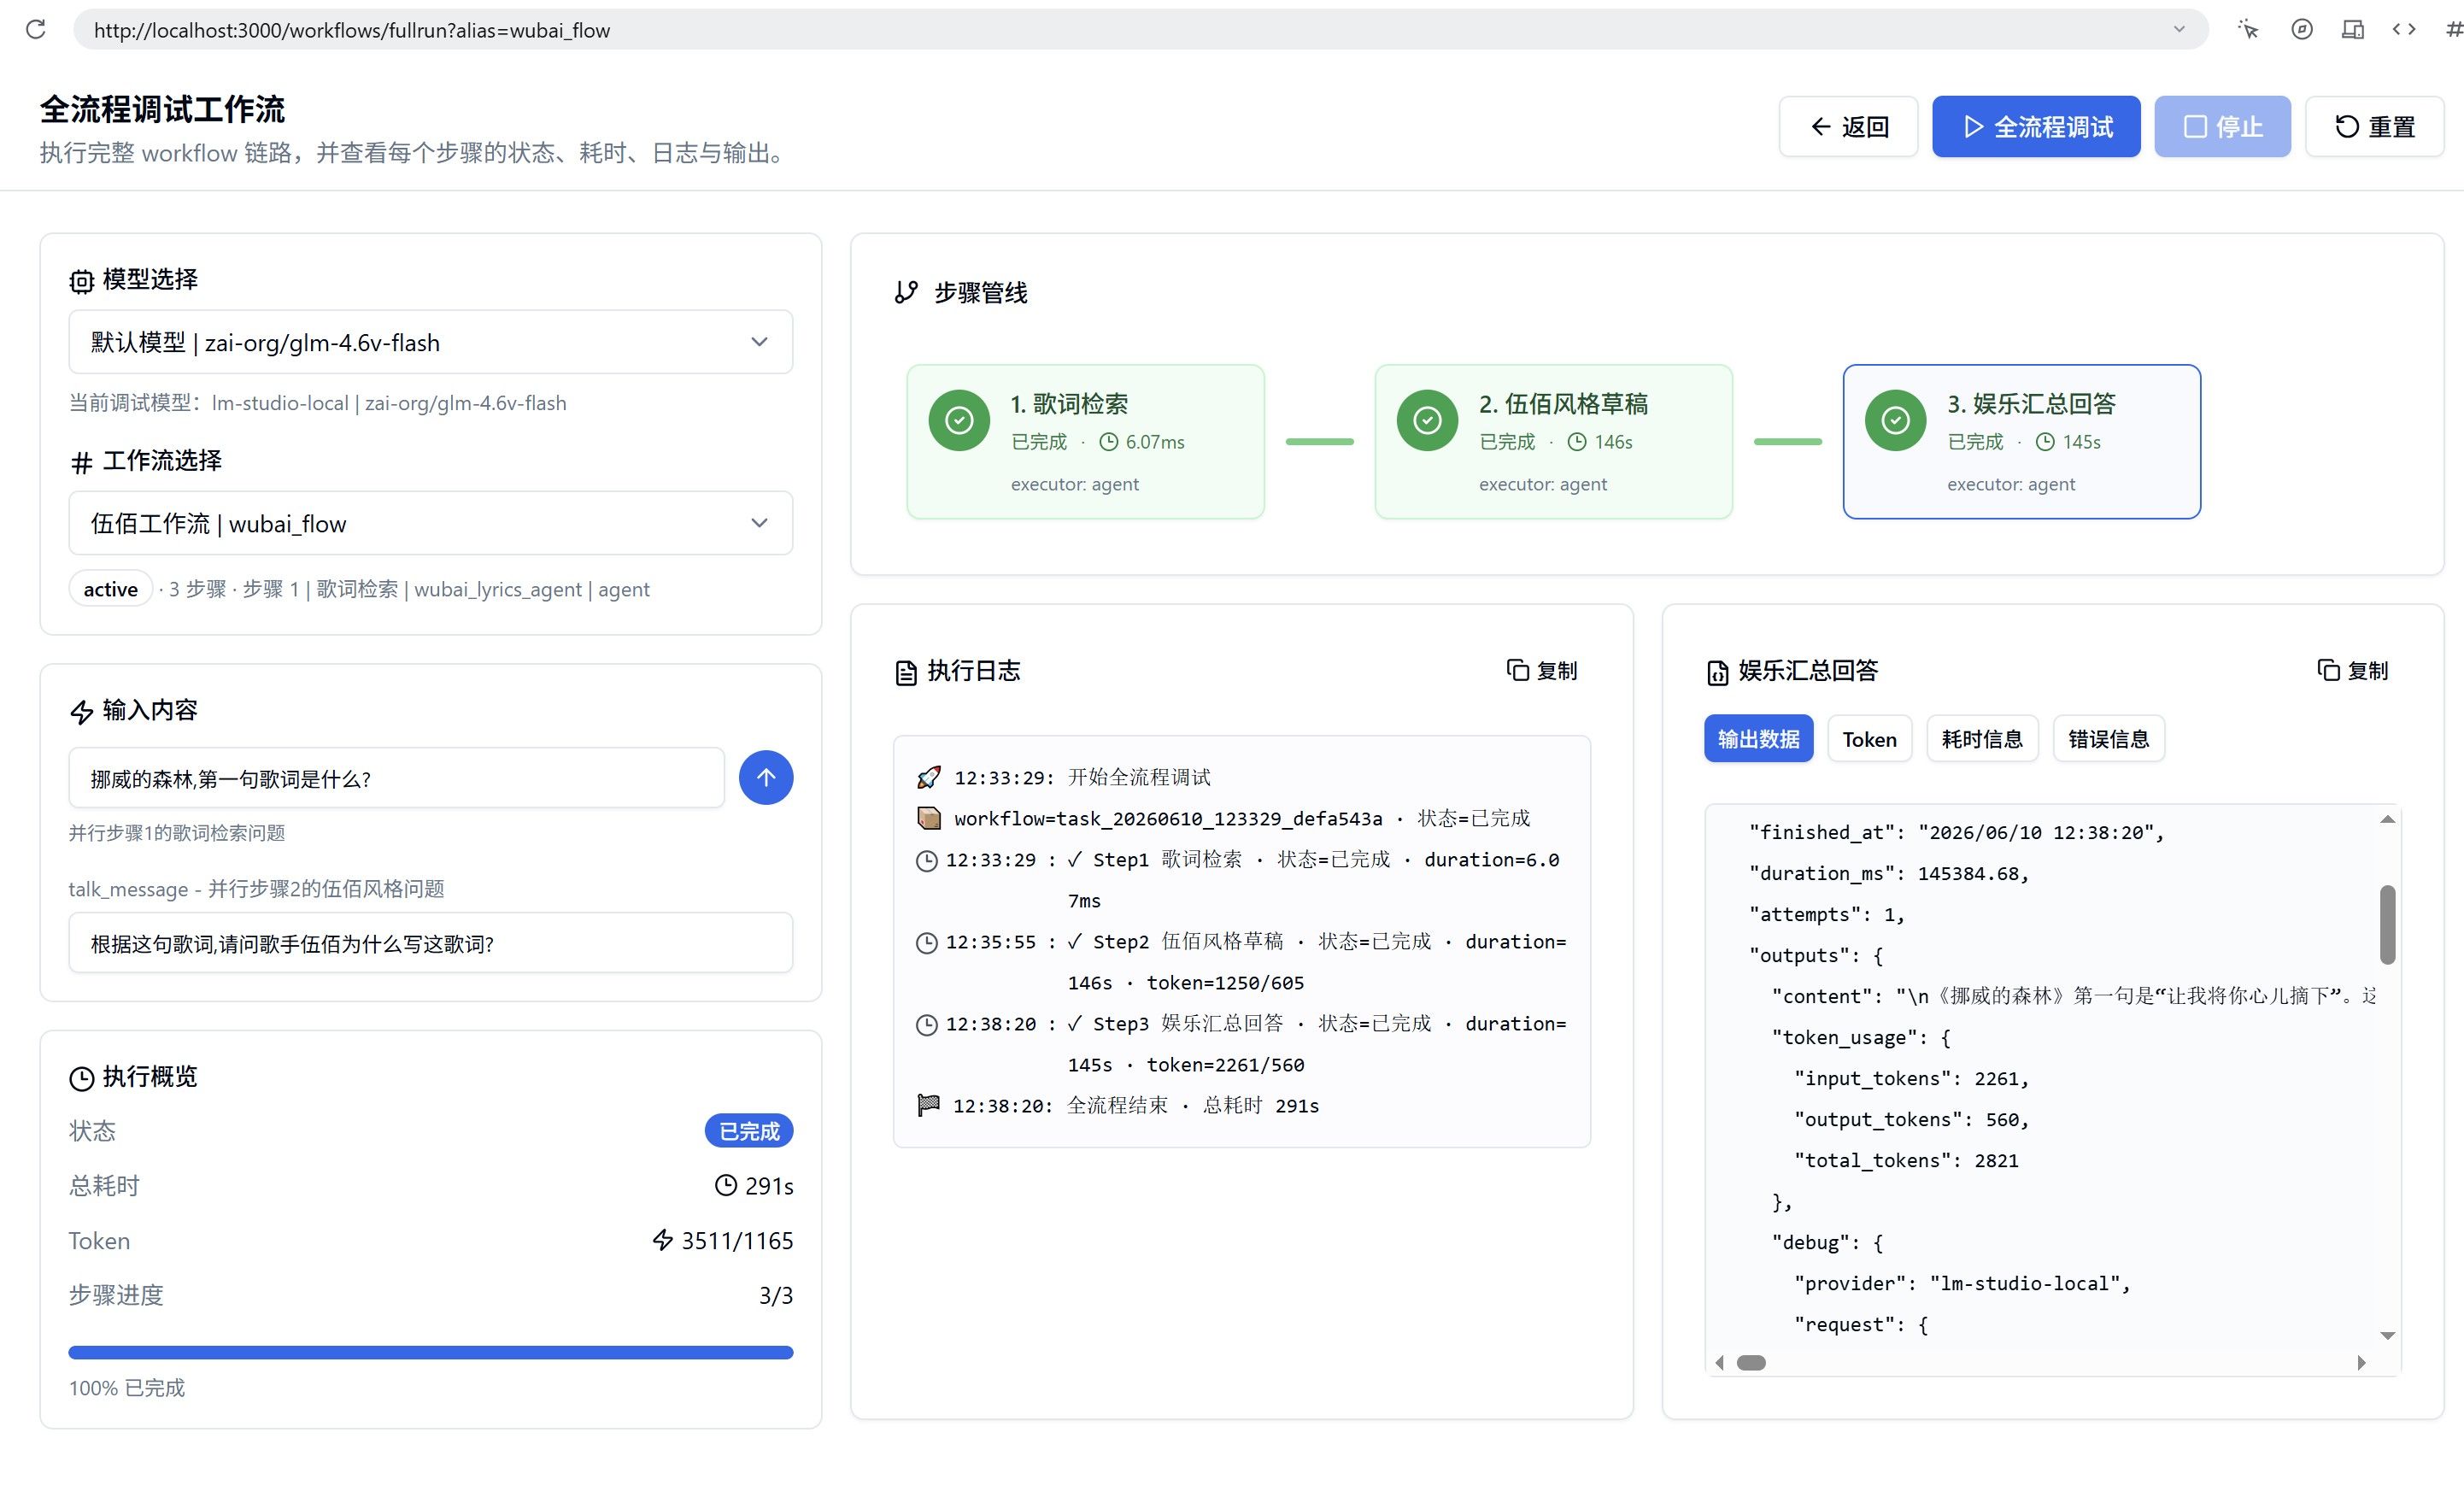Click the scroll-up arrow in output panel
2464x1497 pixels.
click(x=2387, y=819)
